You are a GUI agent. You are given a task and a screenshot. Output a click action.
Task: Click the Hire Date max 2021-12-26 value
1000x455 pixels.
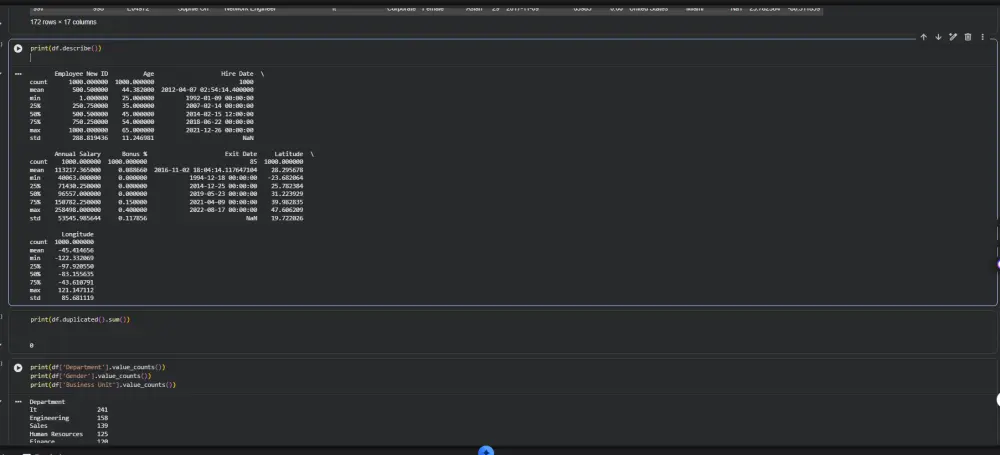pos(219,130)
